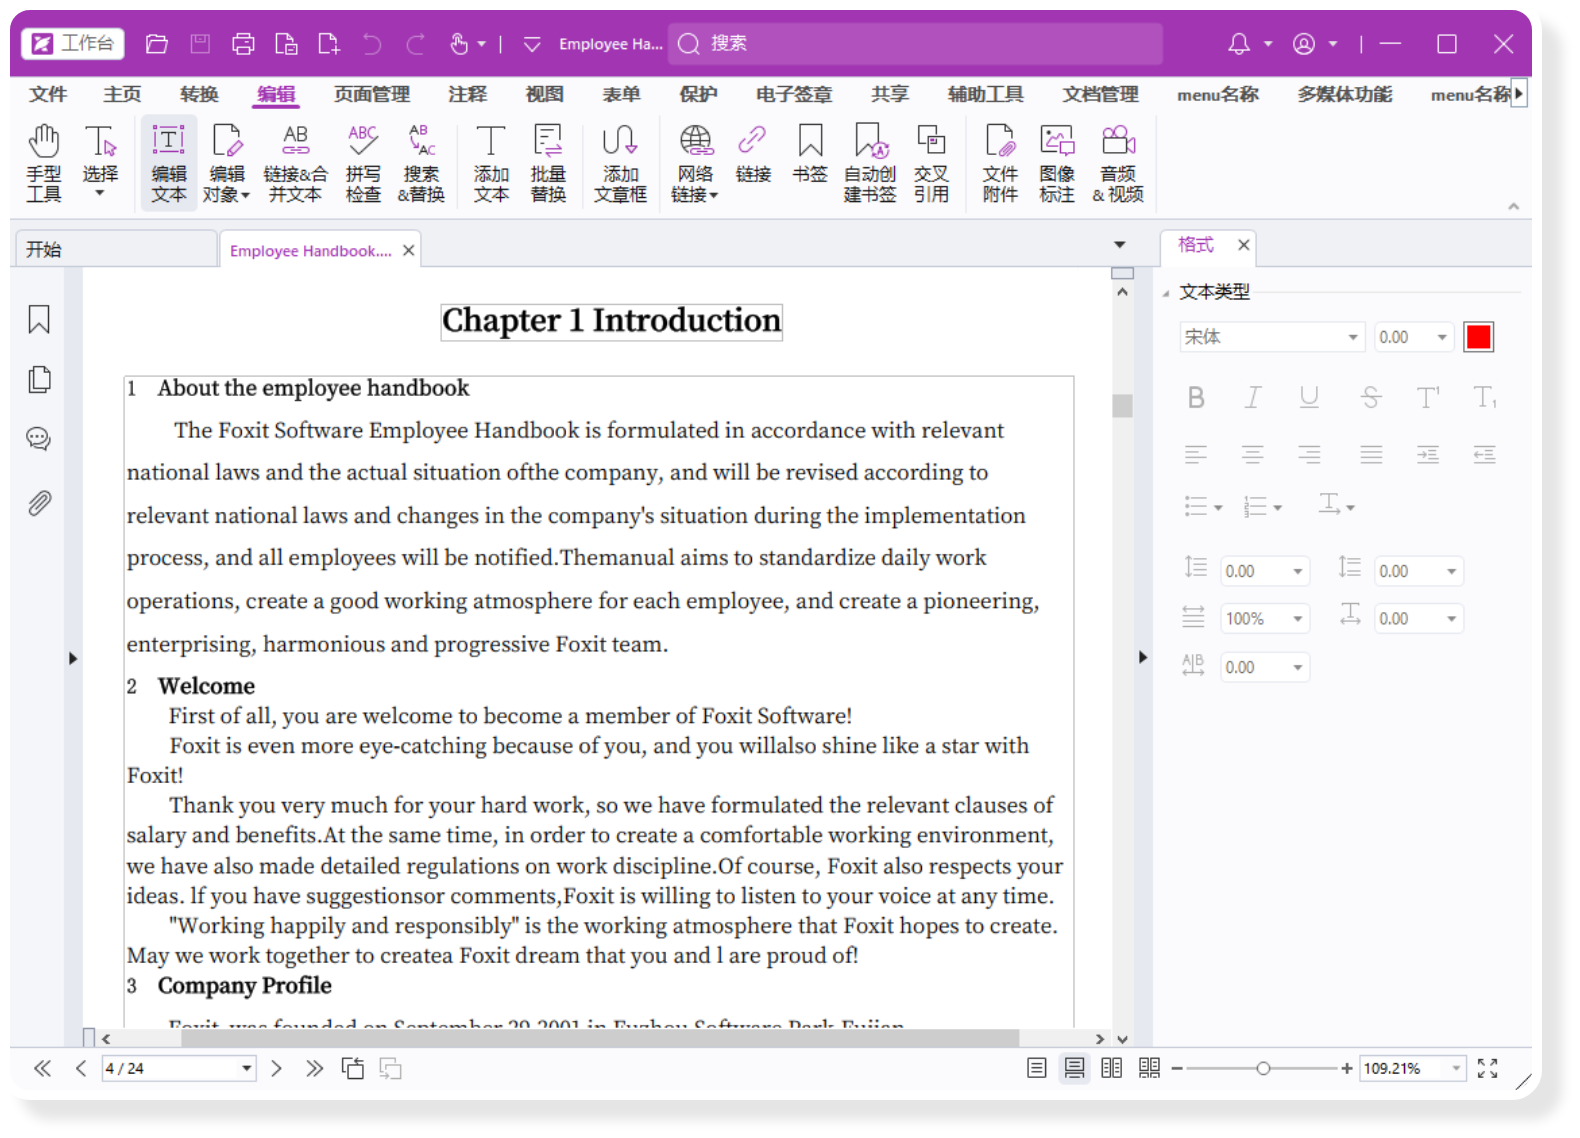The width and height of the screenshot is (1580, 1138).
Task: Center align text in format panel
Action: [x=1252, y=455]
